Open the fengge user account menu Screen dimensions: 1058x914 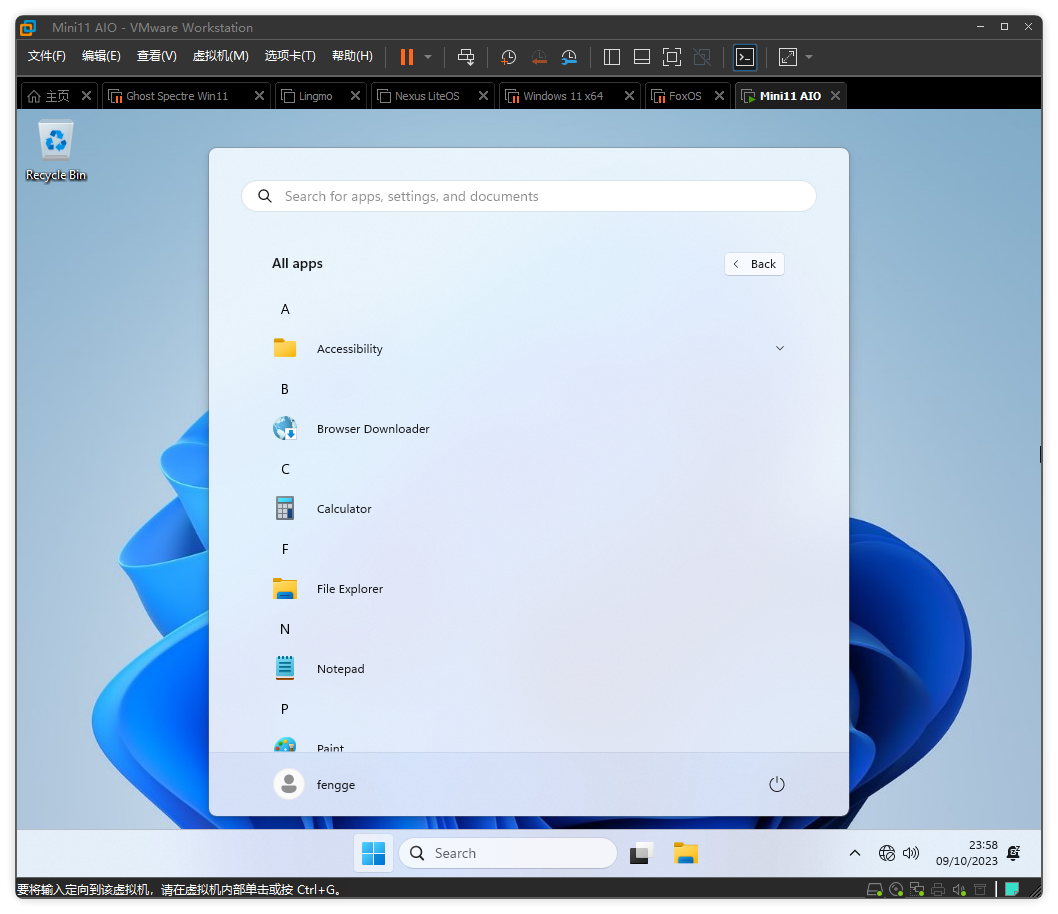tap(315, 784)
